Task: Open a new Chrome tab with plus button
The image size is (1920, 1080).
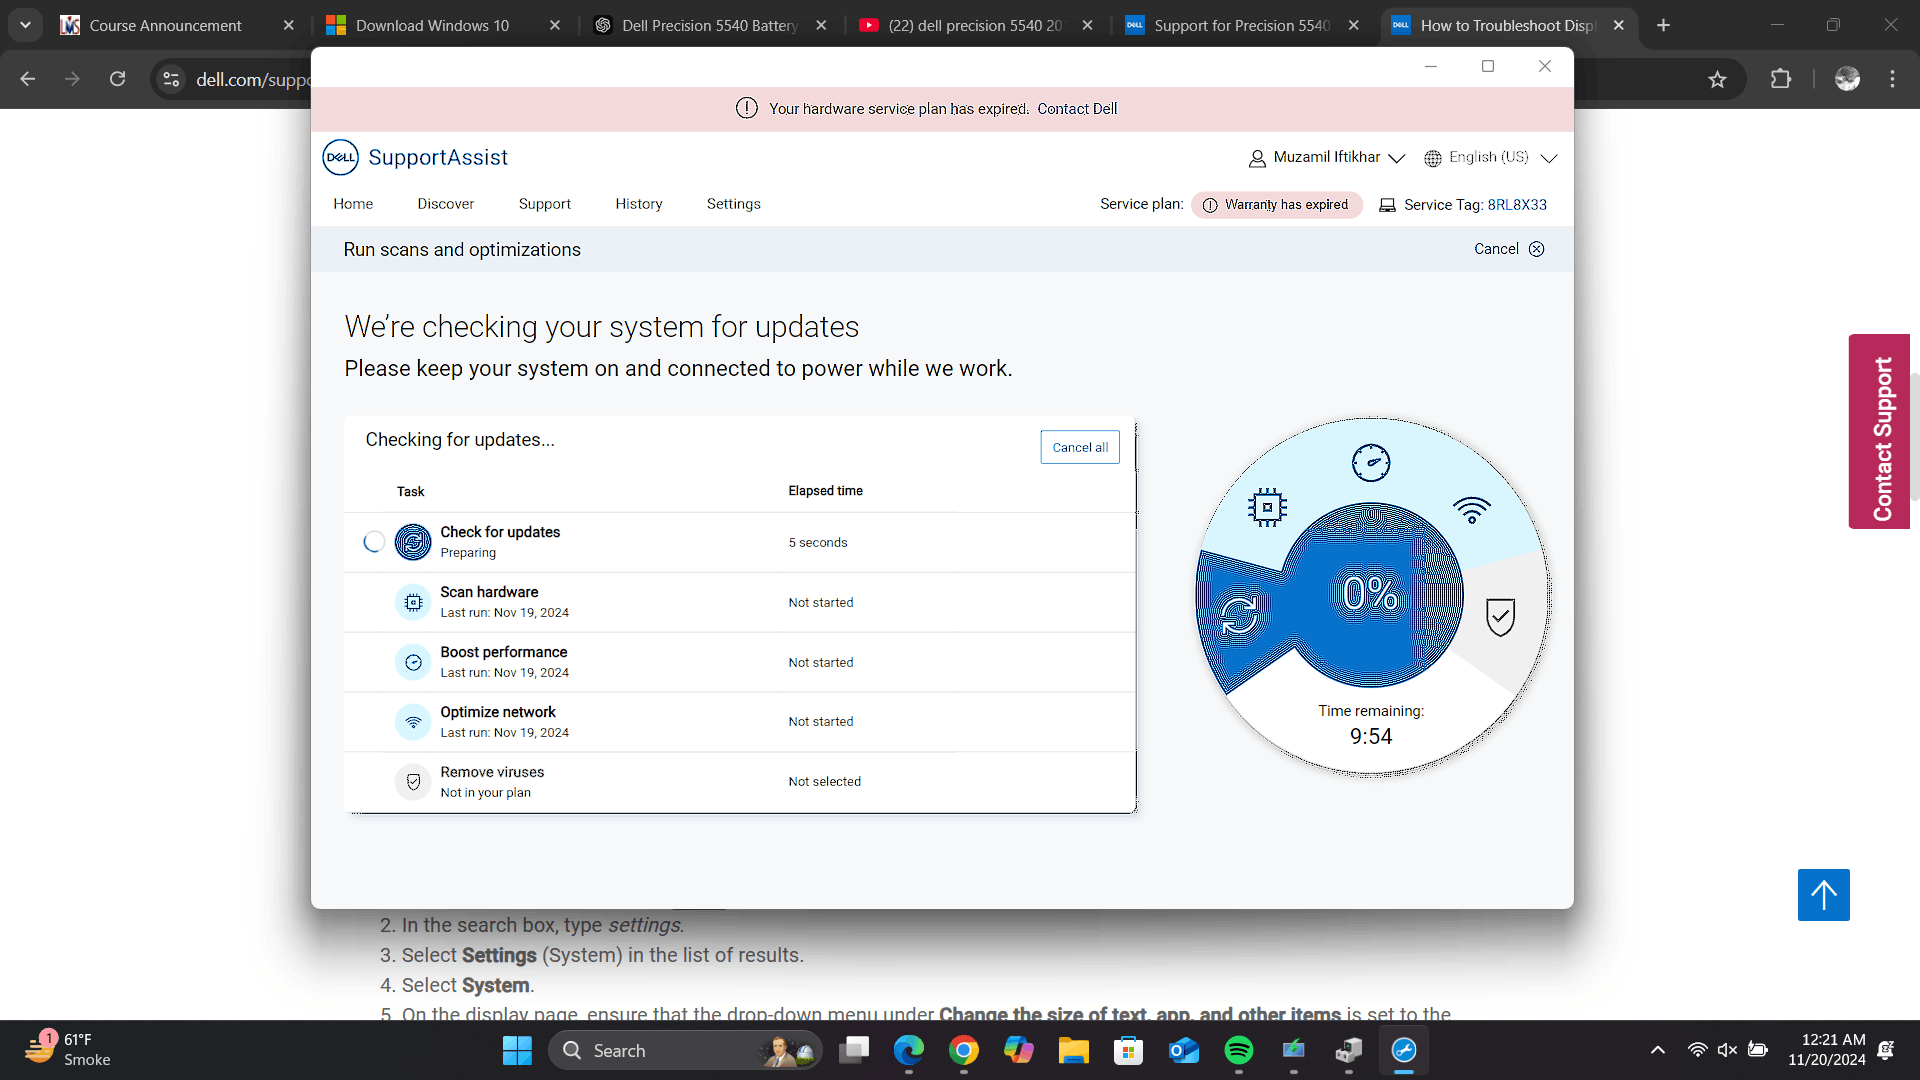Action: pos(1663,25)
